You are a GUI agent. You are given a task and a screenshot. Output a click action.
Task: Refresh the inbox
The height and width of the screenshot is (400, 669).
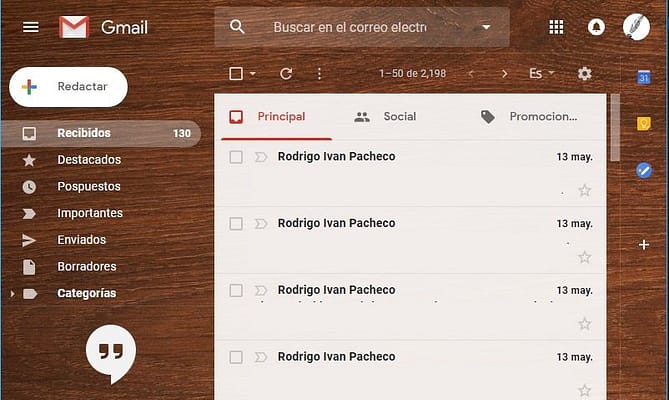[286, 74]
